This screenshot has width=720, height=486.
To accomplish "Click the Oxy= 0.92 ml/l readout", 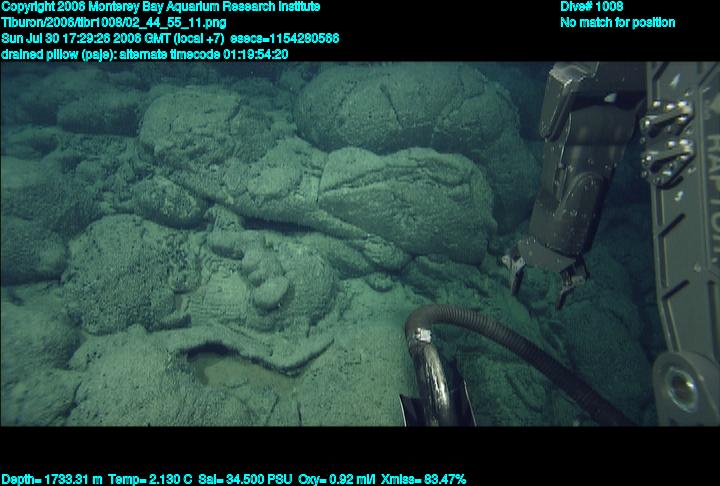I will tap(337, 480).
